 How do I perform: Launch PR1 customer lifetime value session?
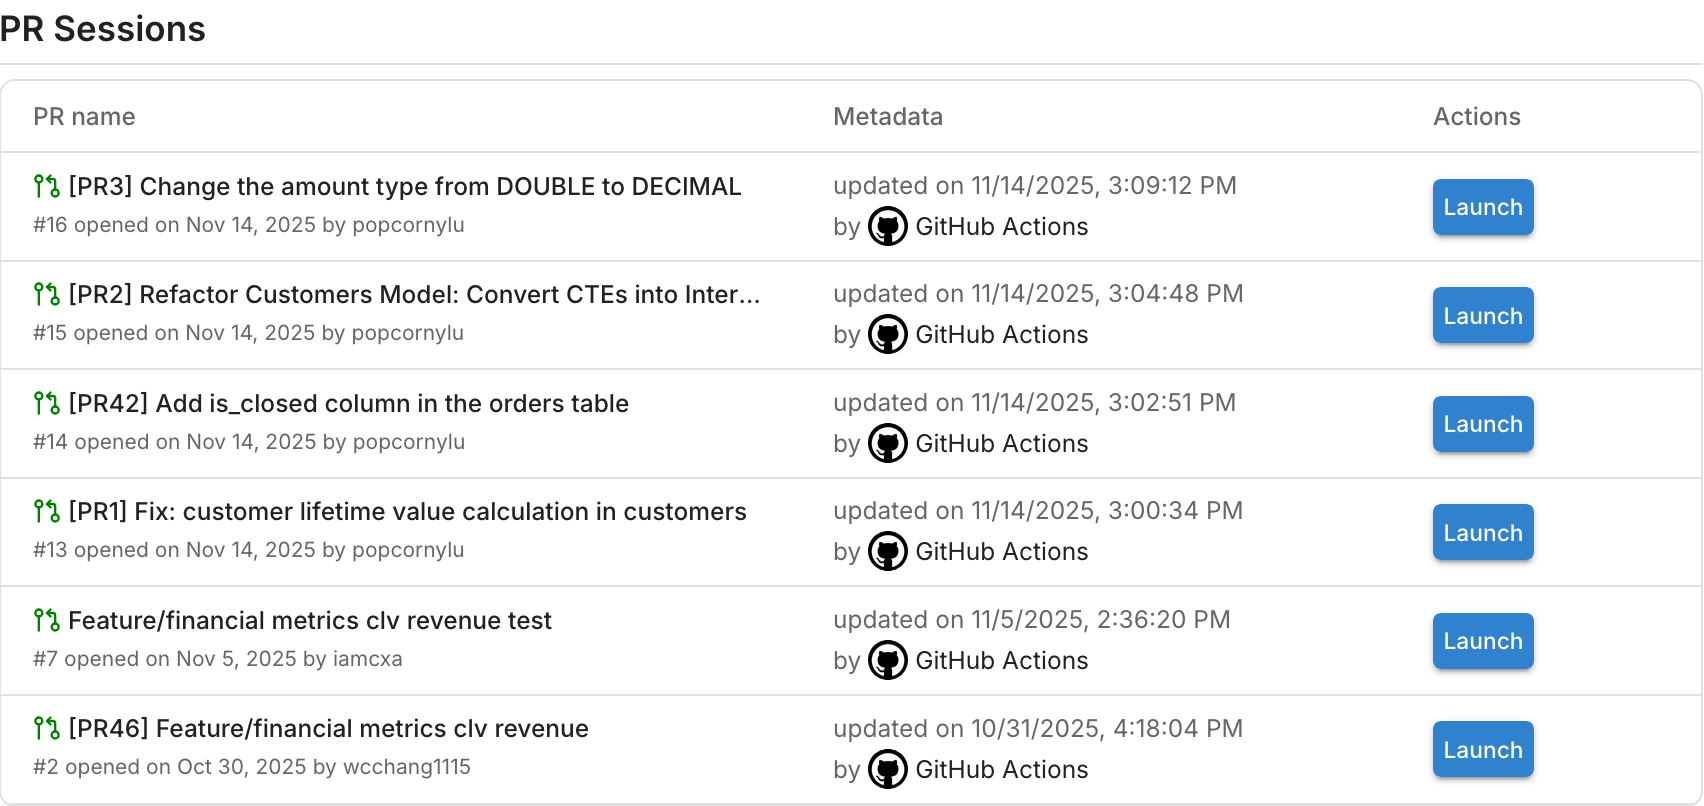point(1482,532)
